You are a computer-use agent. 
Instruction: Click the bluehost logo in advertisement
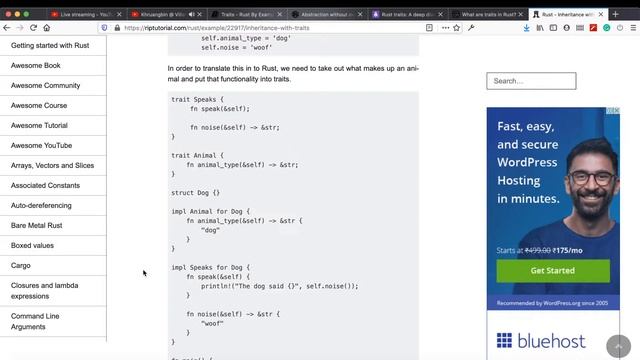(541, 340)
